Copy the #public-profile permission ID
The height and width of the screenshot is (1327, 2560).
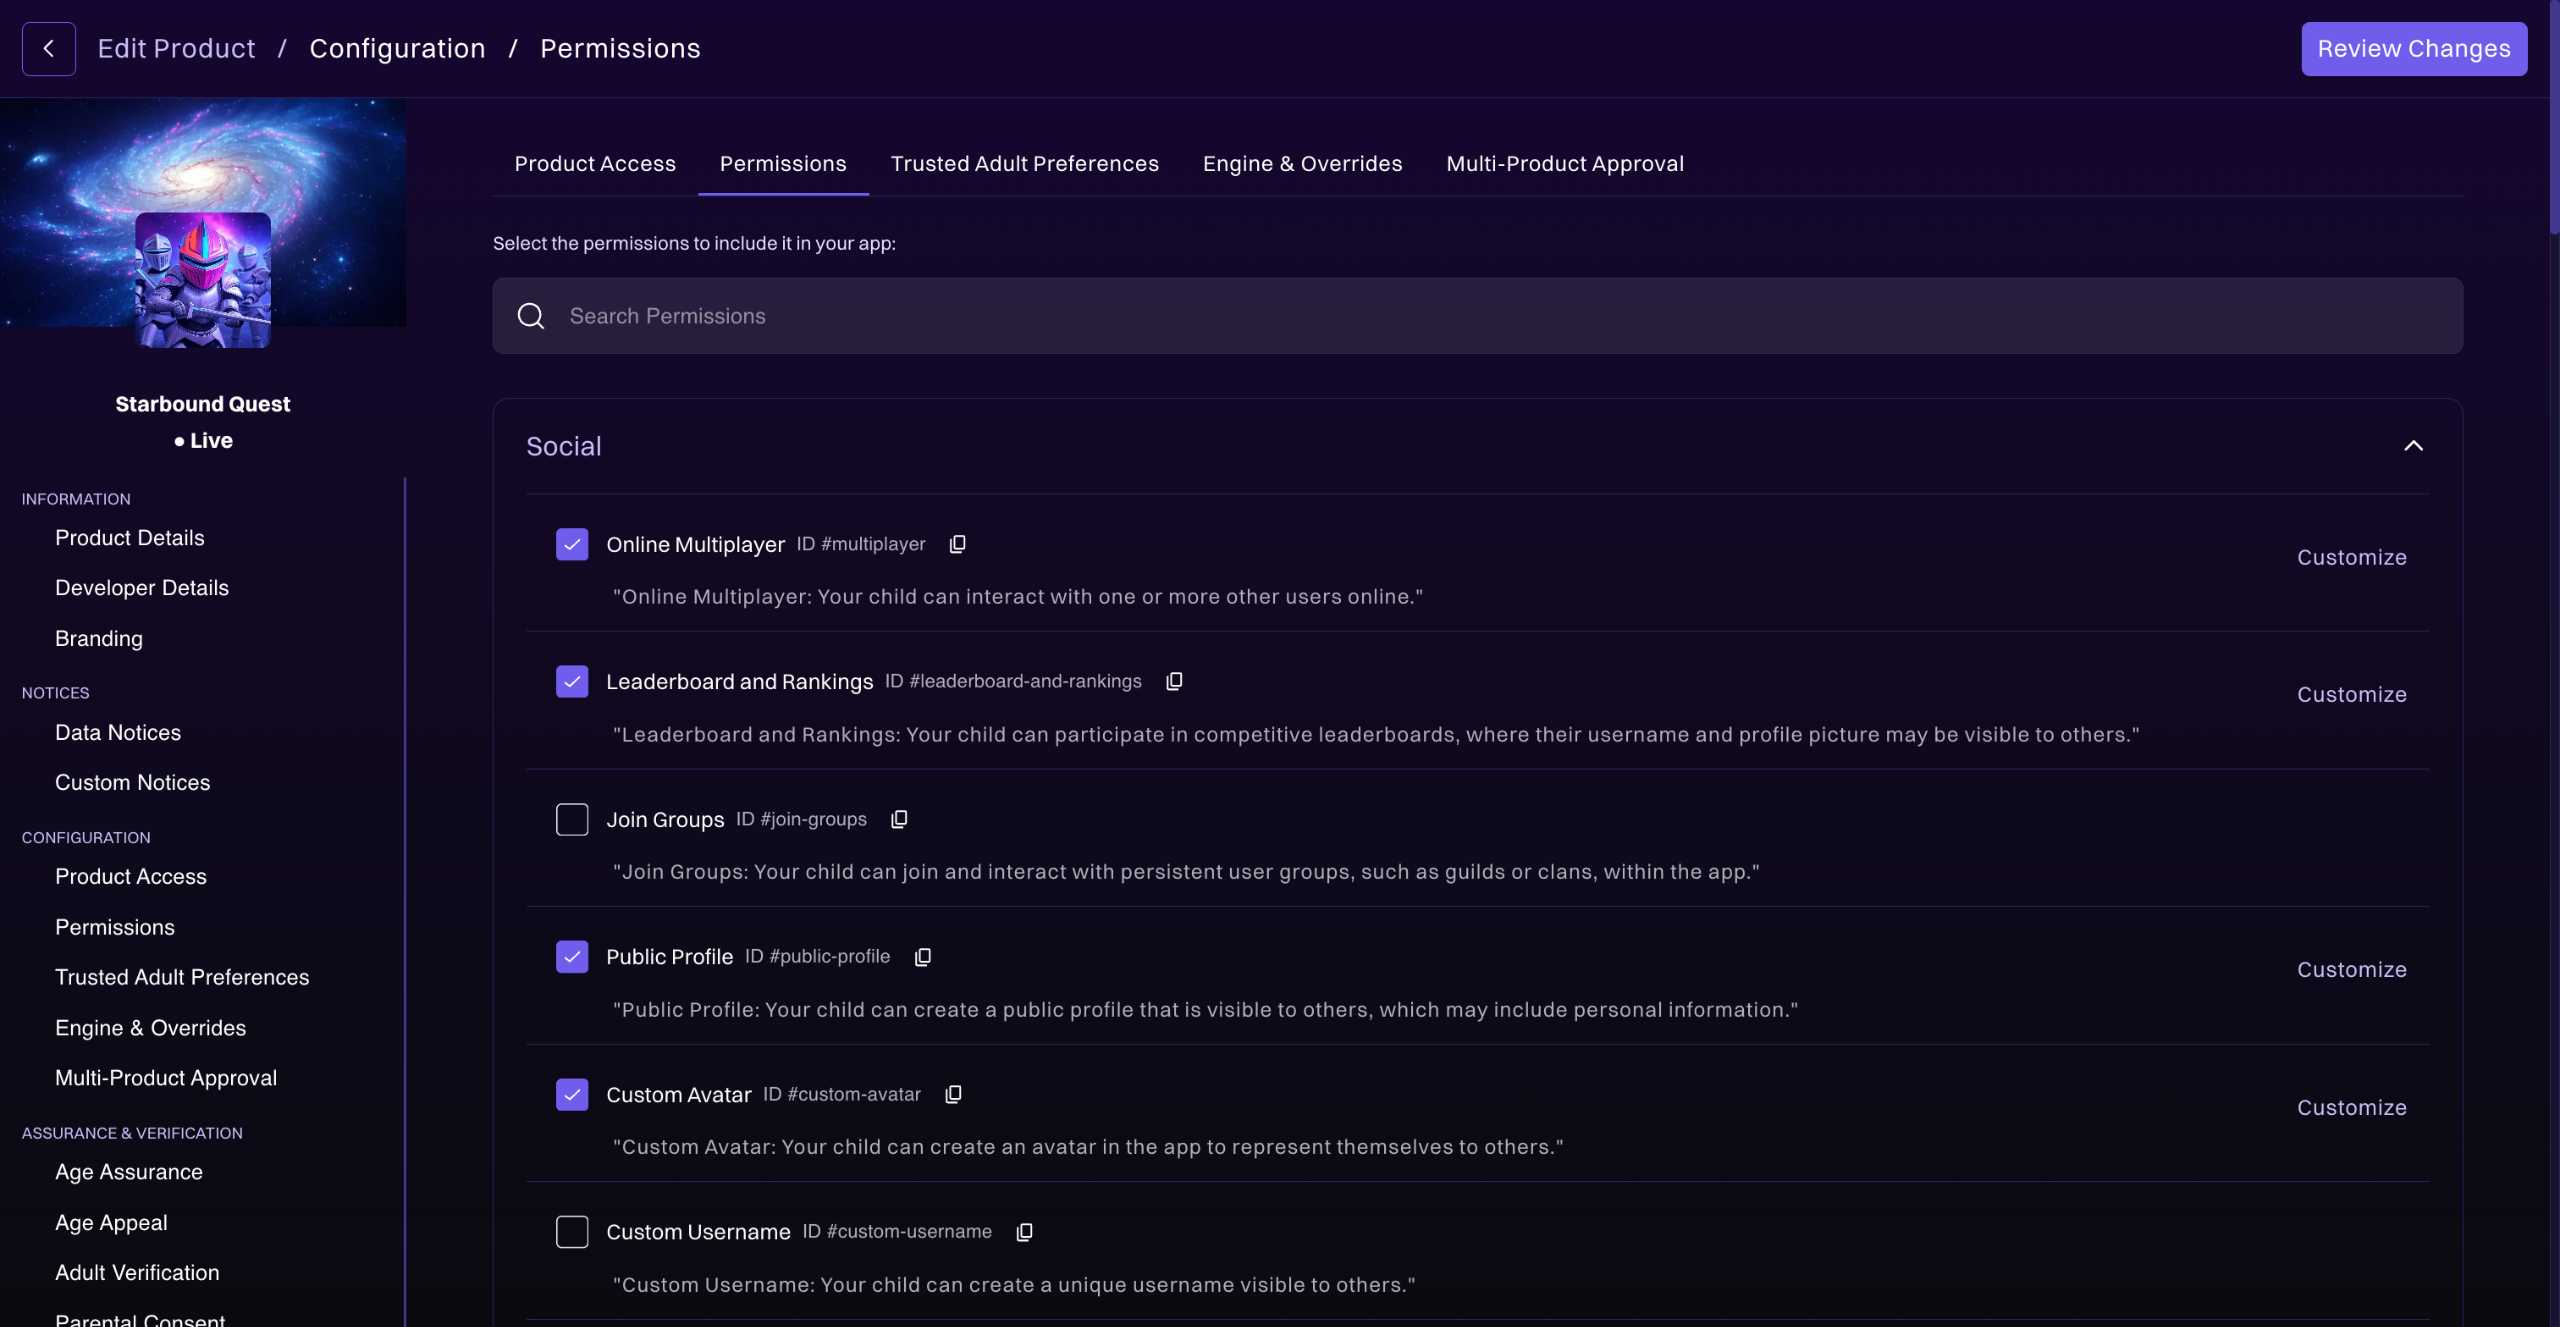pyautogui.click(x=922, y=957)
